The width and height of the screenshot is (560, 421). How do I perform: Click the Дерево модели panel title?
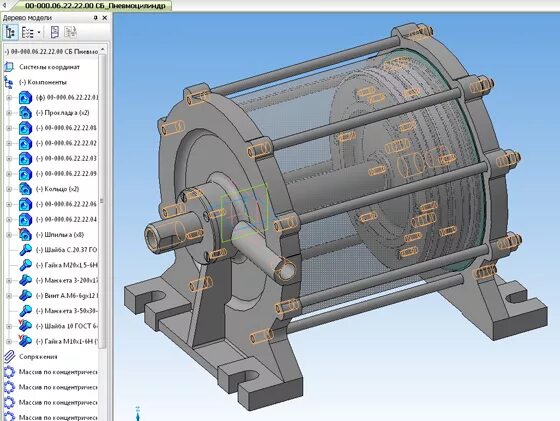(27, 17)
